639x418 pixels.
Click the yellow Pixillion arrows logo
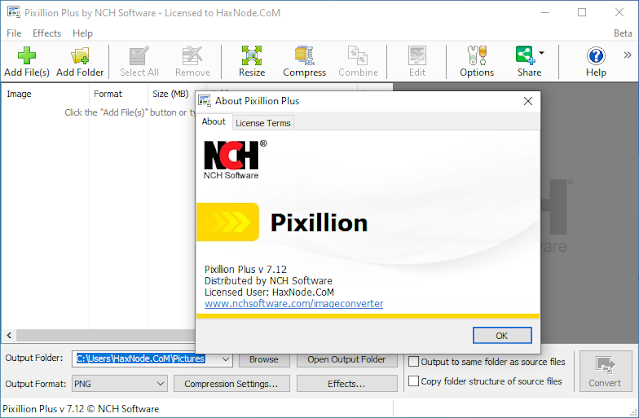pyautogui.click(x=228, y=222)
